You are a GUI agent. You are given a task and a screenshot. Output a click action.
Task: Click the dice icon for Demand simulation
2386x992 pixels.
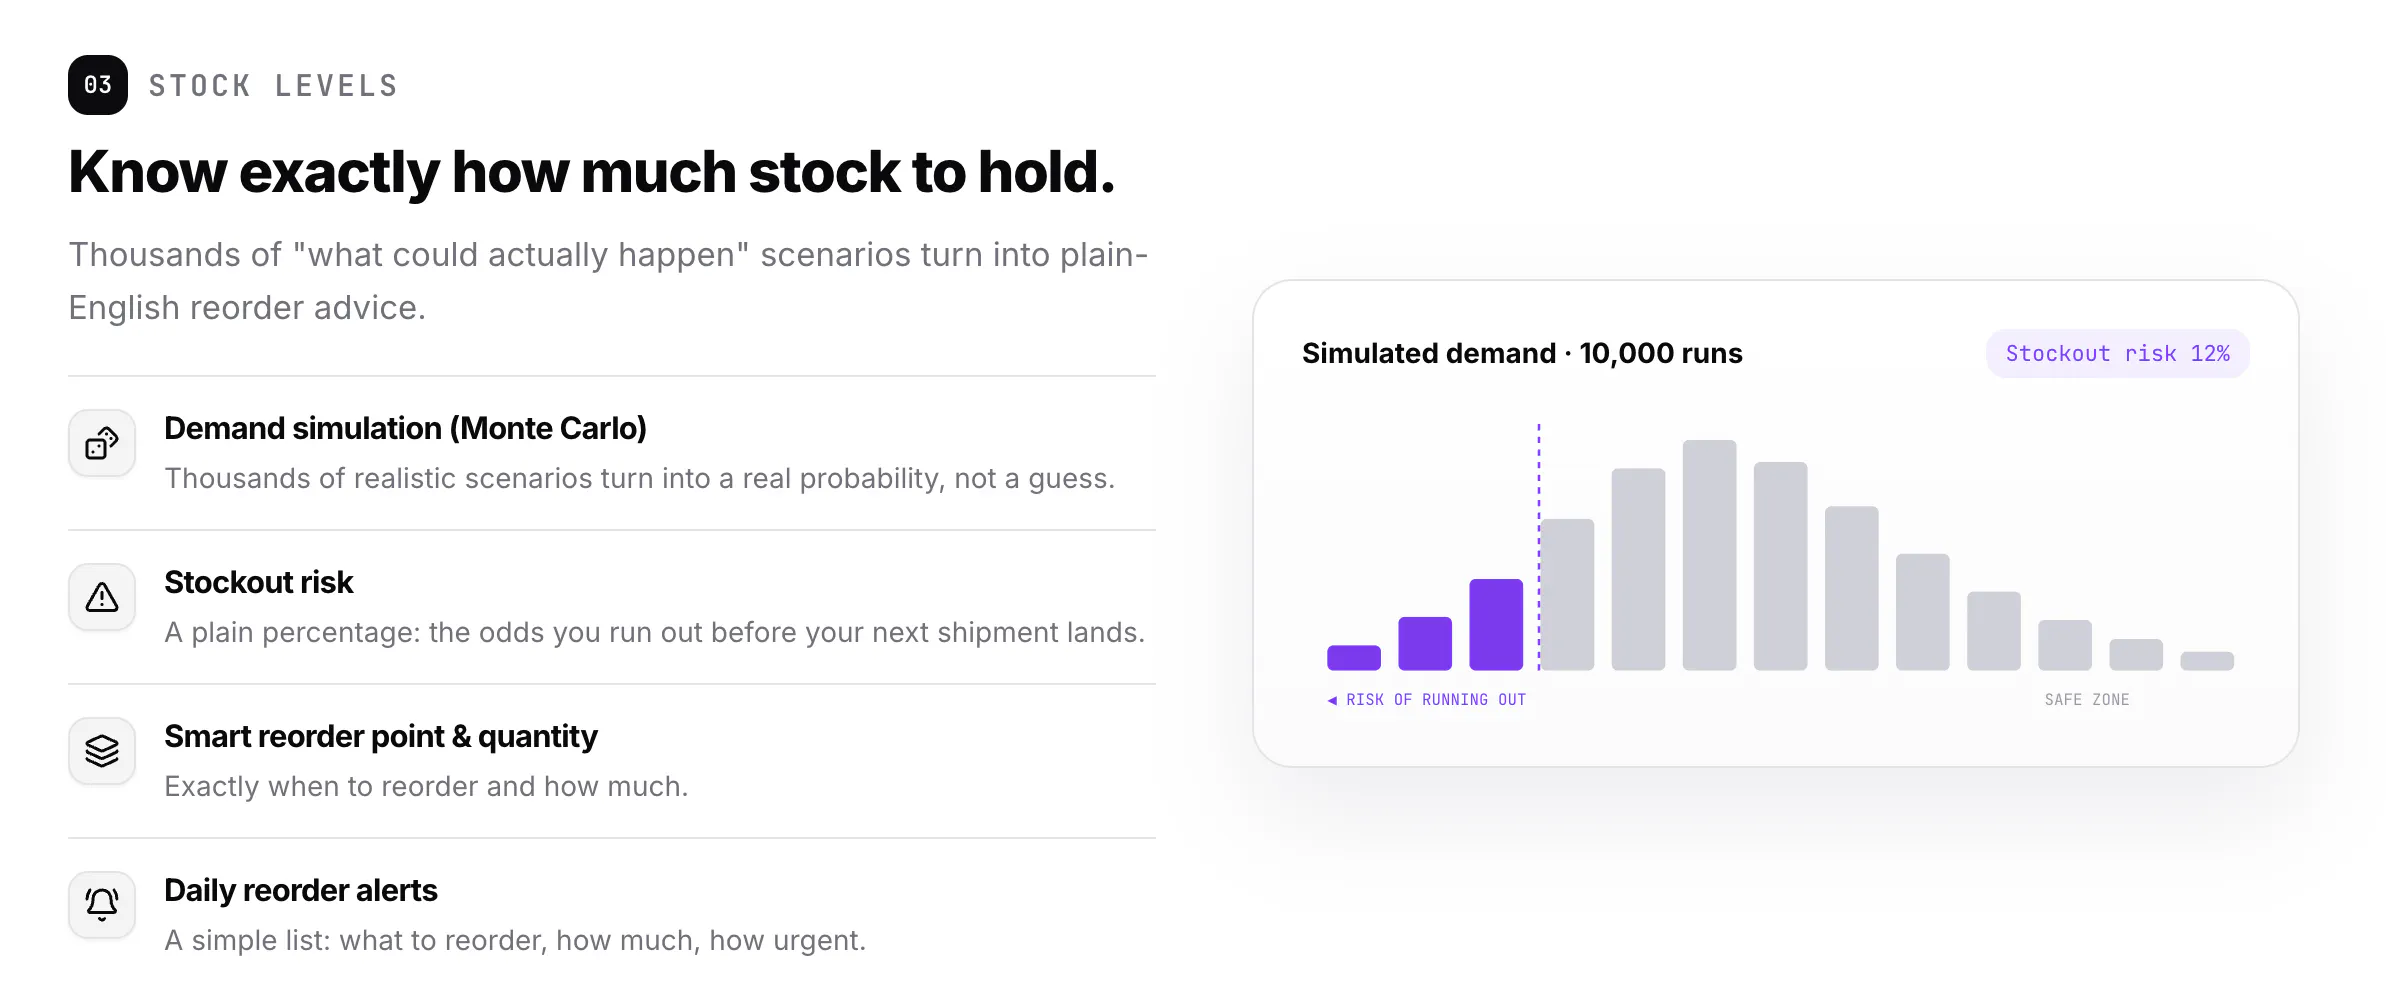(102, 443)
